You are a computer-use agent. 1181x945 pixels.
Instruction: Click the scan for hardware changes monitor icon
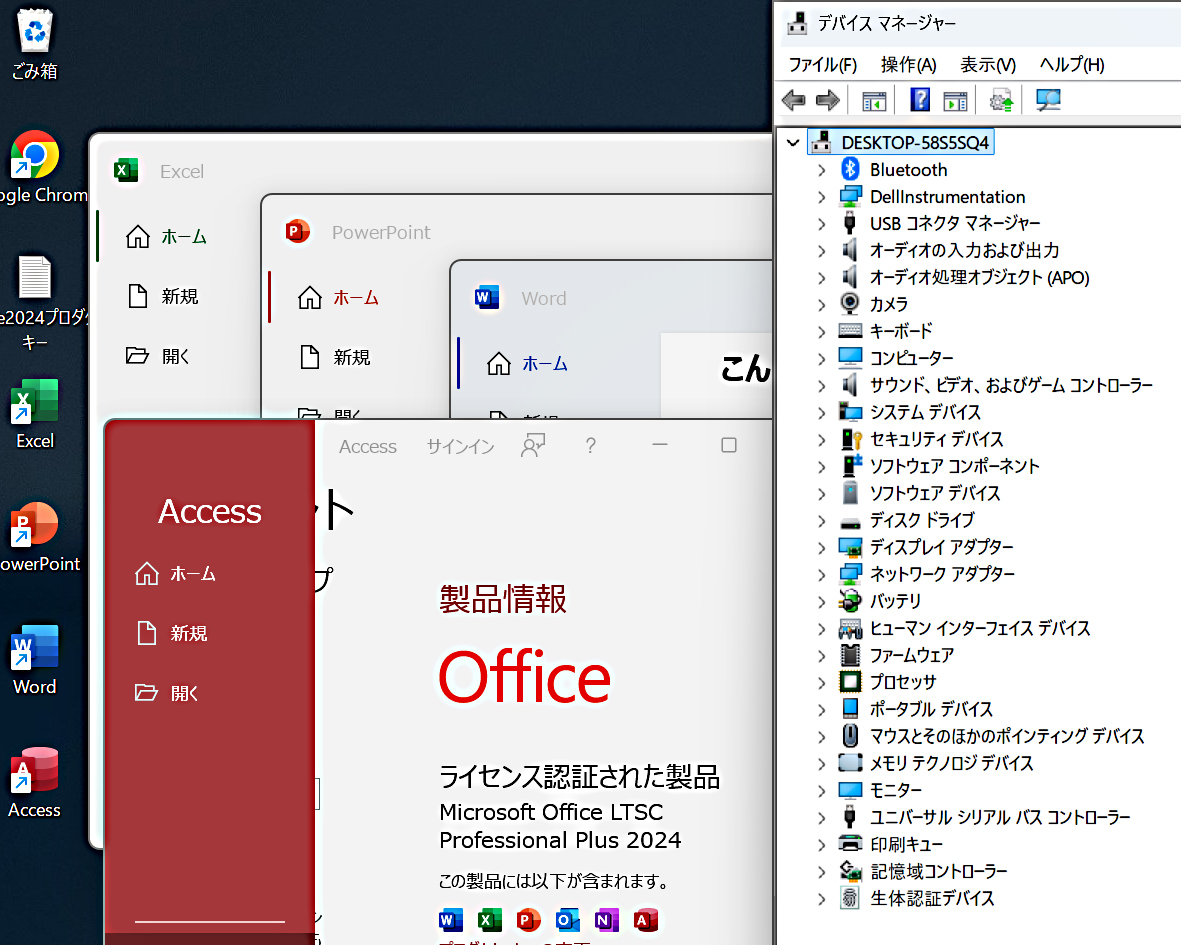(1048, 99)
